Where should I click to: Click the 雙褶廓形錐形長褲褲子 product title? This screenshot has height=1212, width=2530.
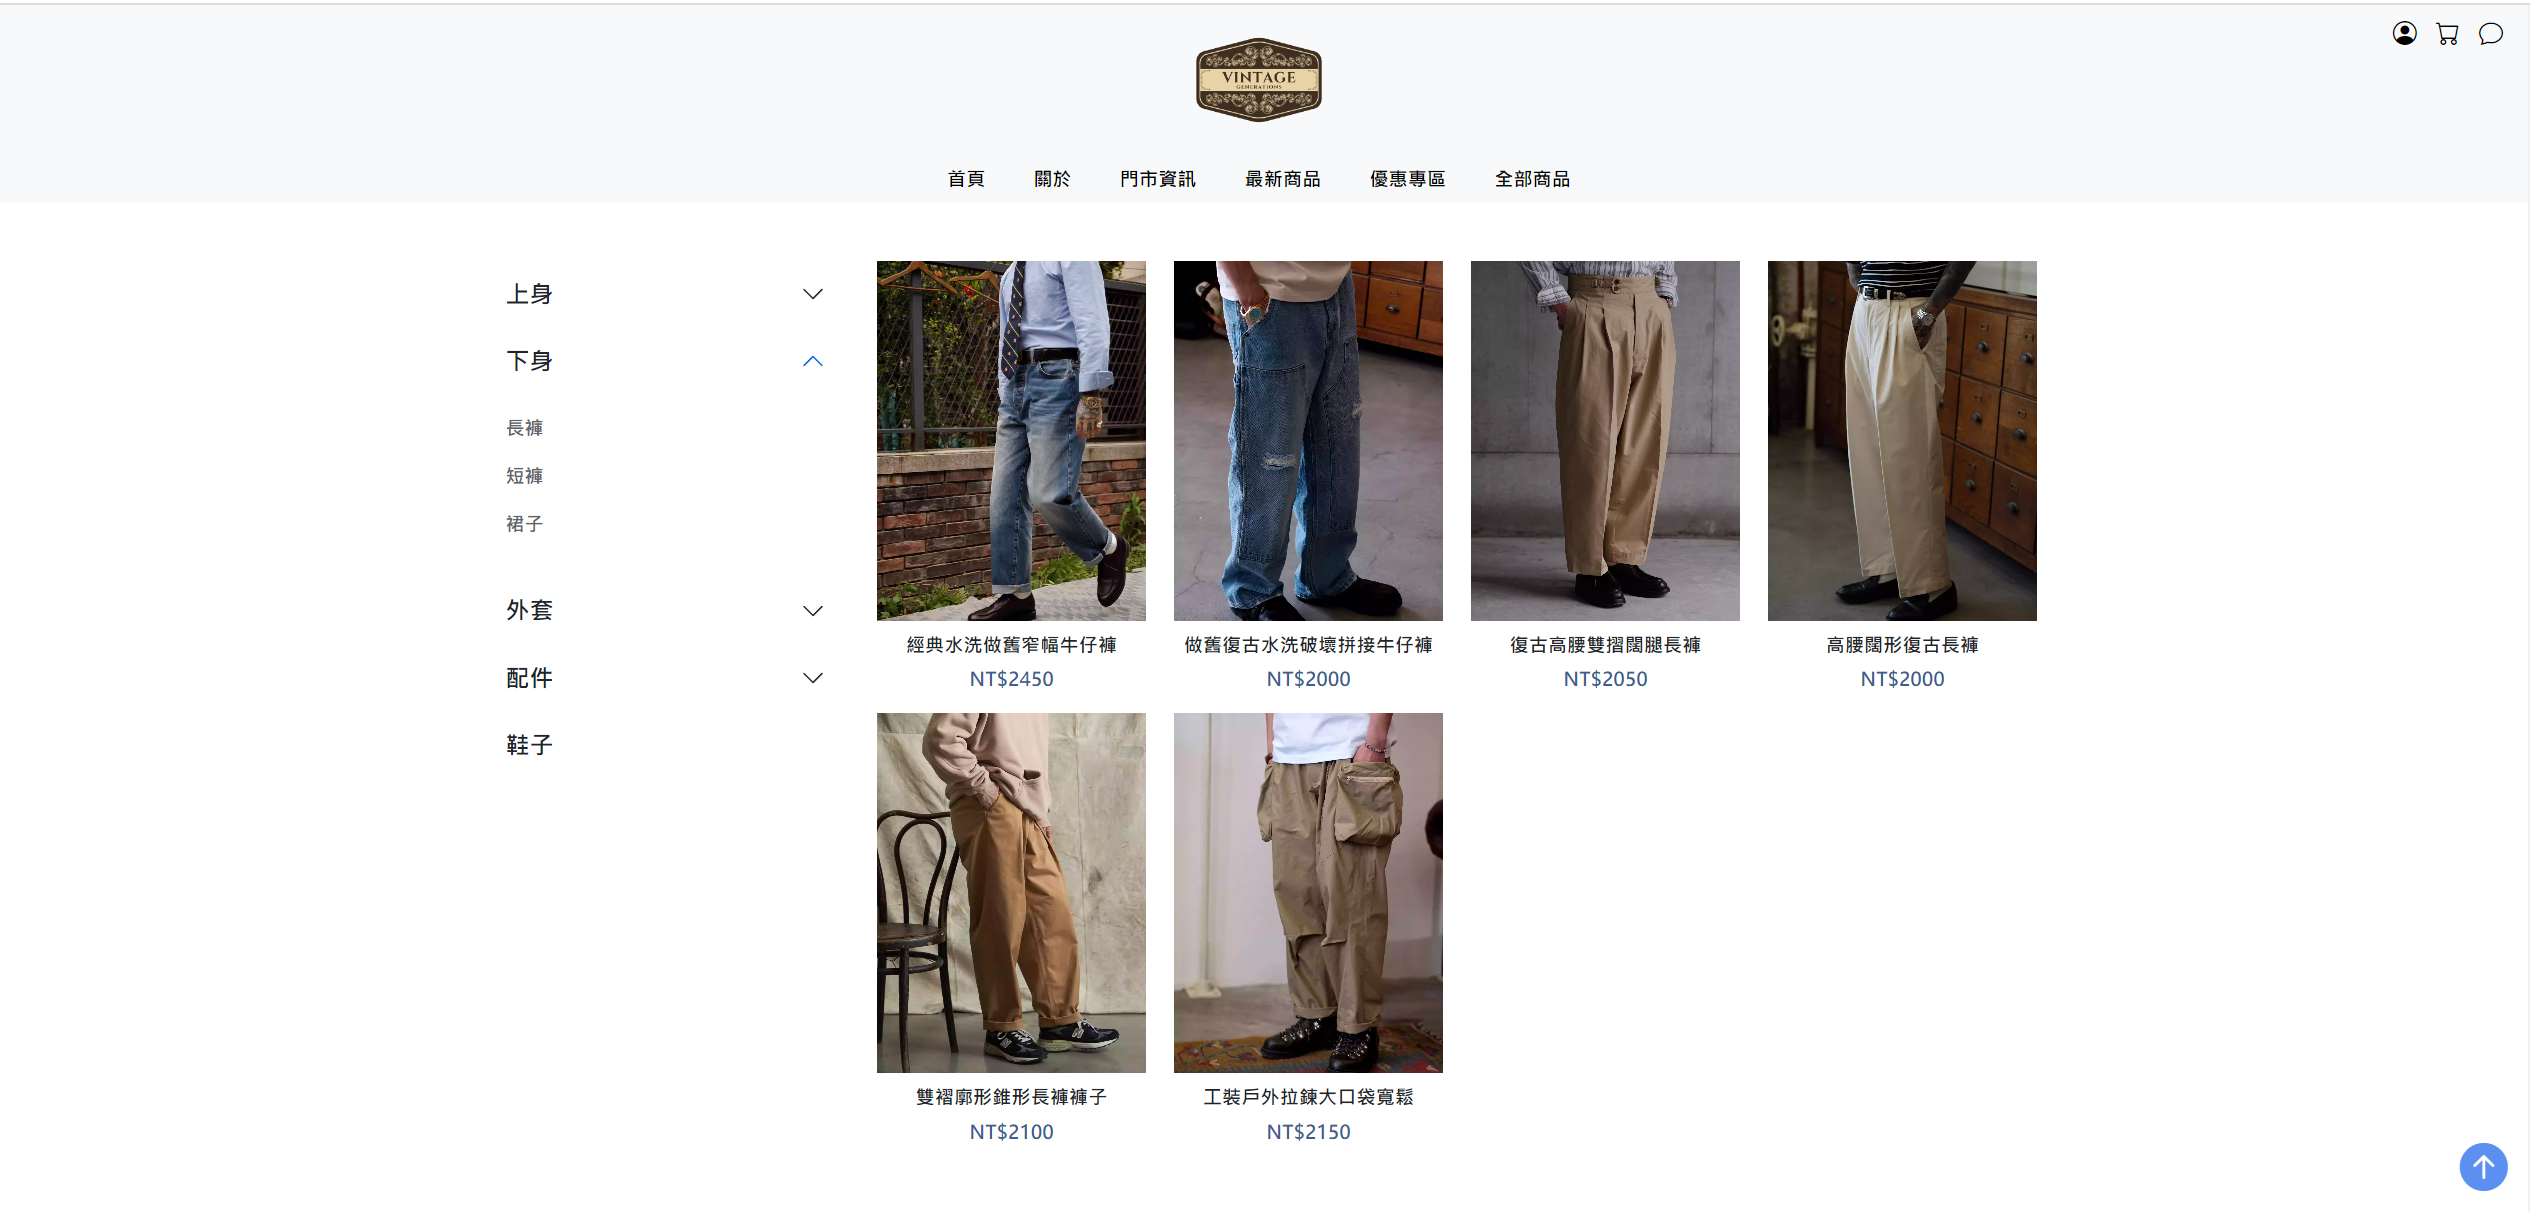tap(1011, 1097)
